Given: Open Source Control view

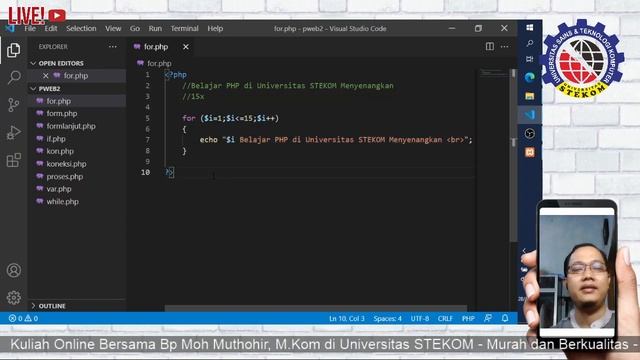Looking at the screenshot, I should [13, 105].
